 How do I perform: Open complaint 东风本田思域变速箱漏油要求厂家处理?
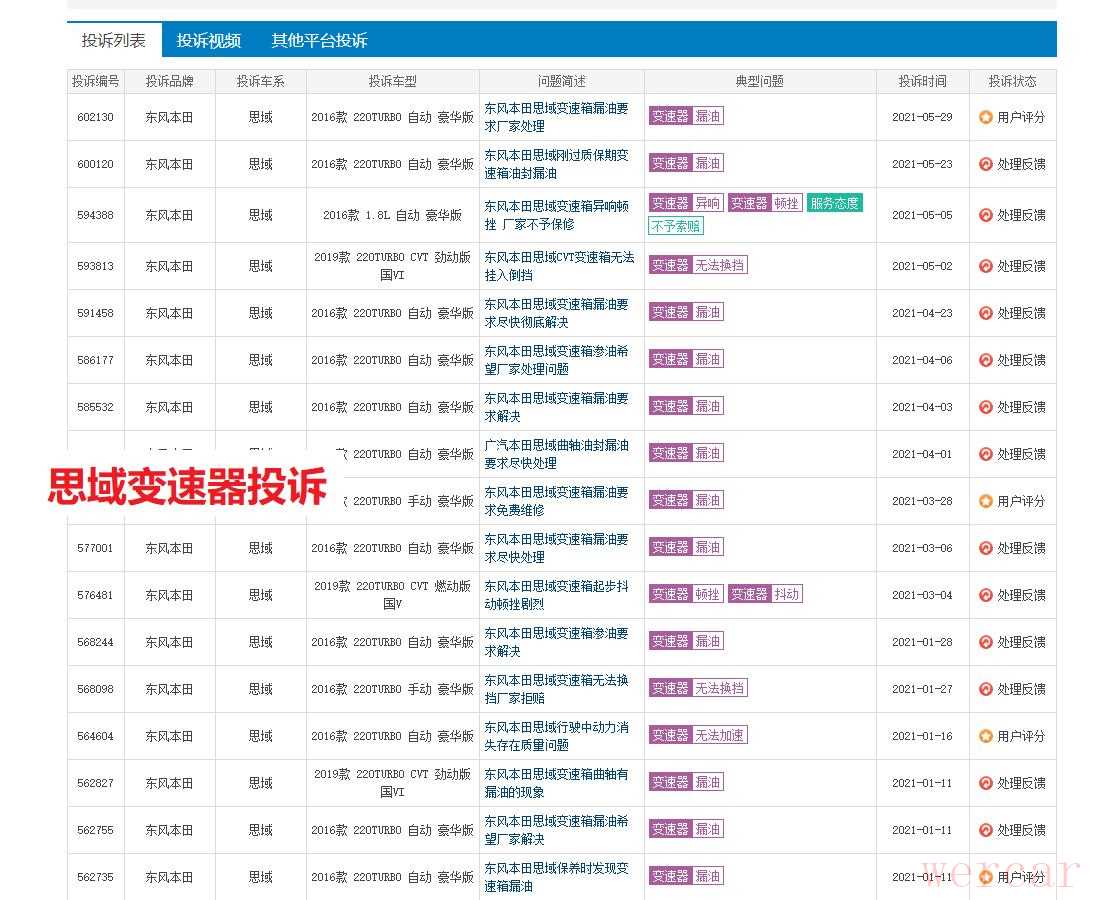pyautogui.click(x=557, y=117)
